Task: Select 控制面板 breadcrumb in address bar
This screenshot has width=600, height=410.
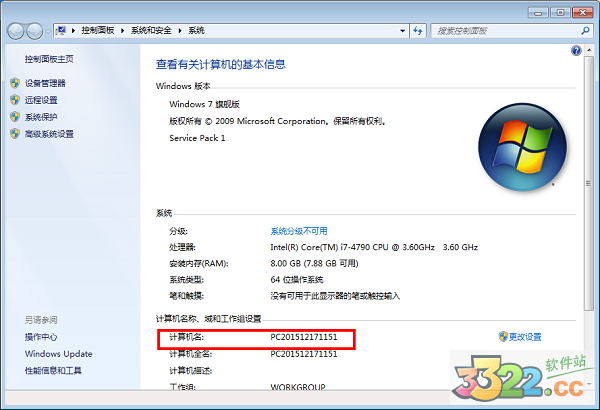Action: coord(98,31)
